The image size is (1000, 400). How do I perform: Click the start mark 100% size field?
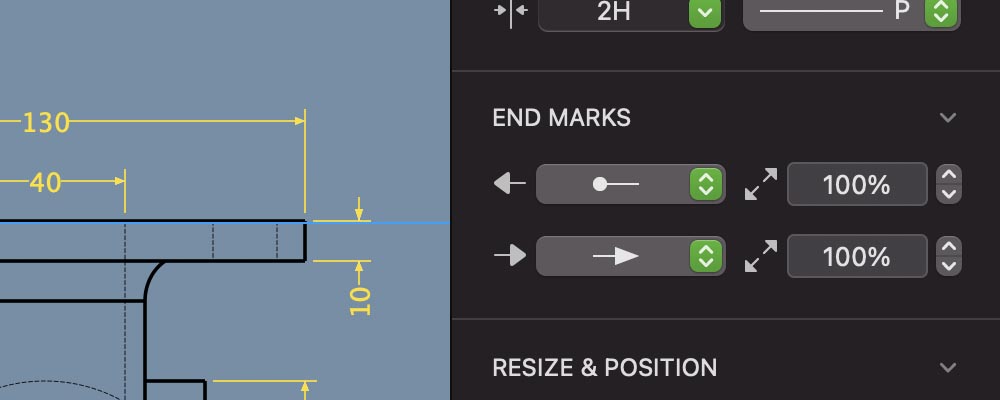pyautogui.click(x=856, y=184)
